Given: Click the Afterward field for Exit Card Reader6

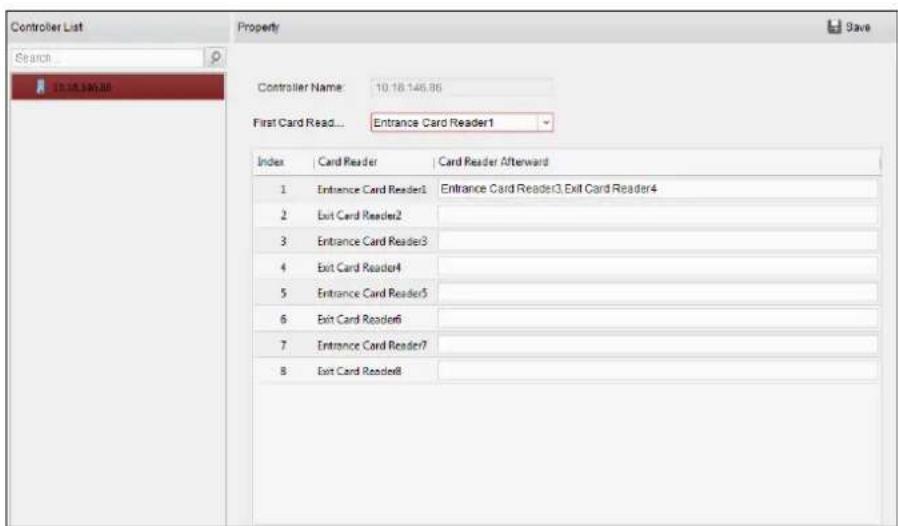Looking at the screenshot, I should tap(657, 319).
